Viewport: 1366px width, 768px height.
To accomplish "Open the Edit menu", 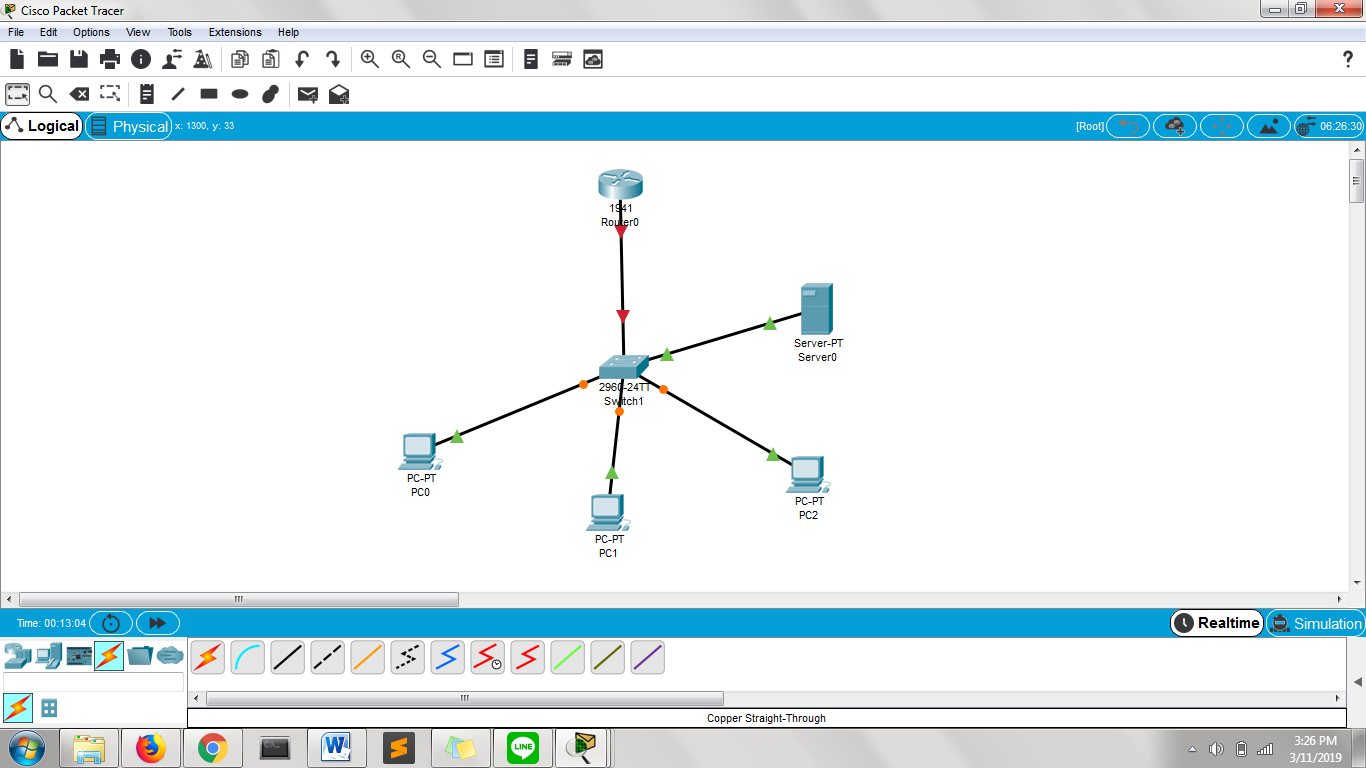I will 48,32.
